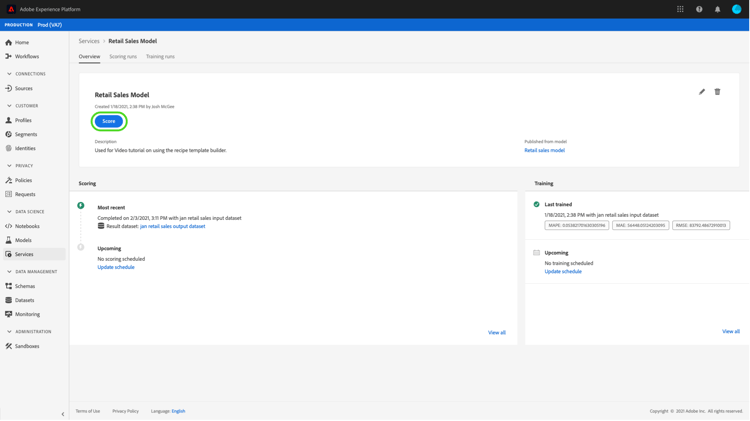Collapse the Privacy section

click(x=9, y=166)
